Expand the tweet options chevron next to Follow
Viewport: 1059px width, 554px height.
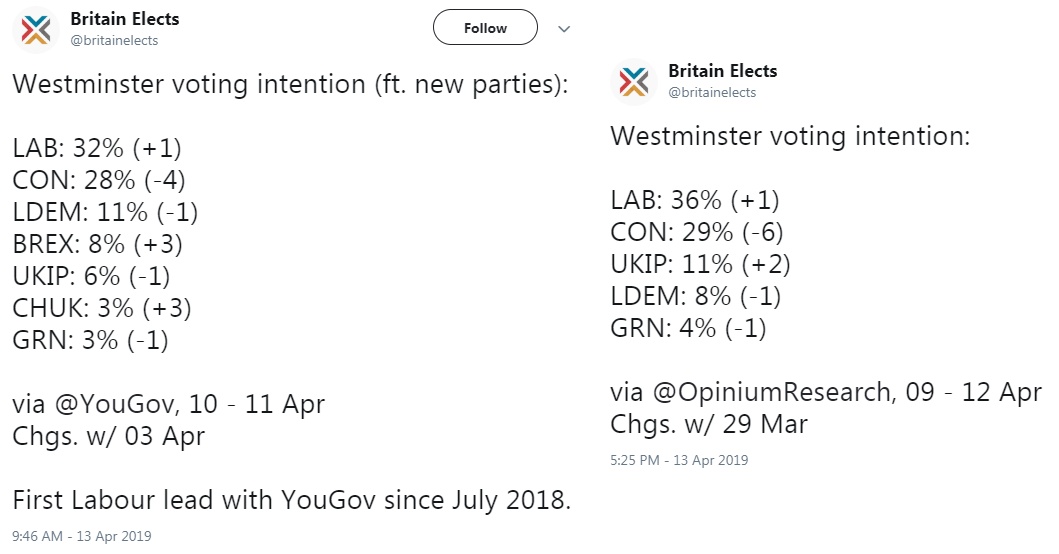point(564,28)
